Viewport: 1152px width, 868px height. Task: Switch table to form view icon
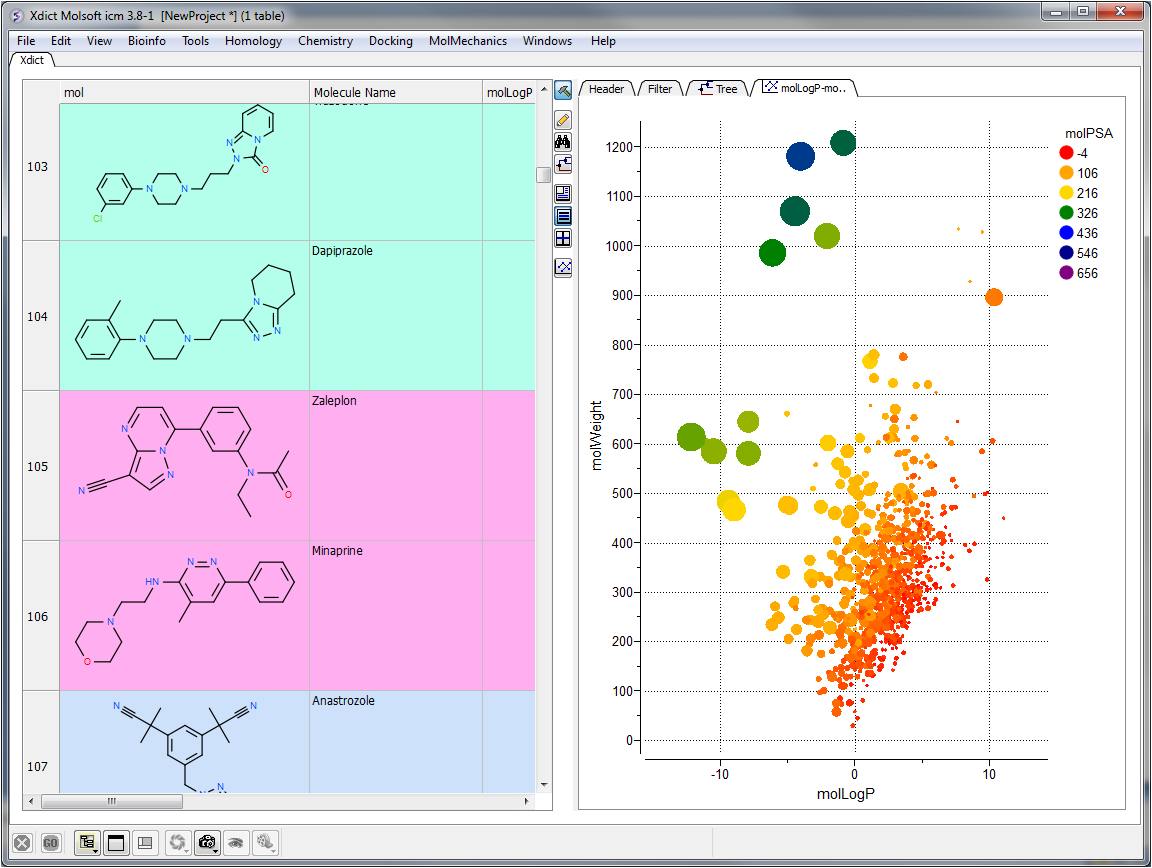[563, 194]
